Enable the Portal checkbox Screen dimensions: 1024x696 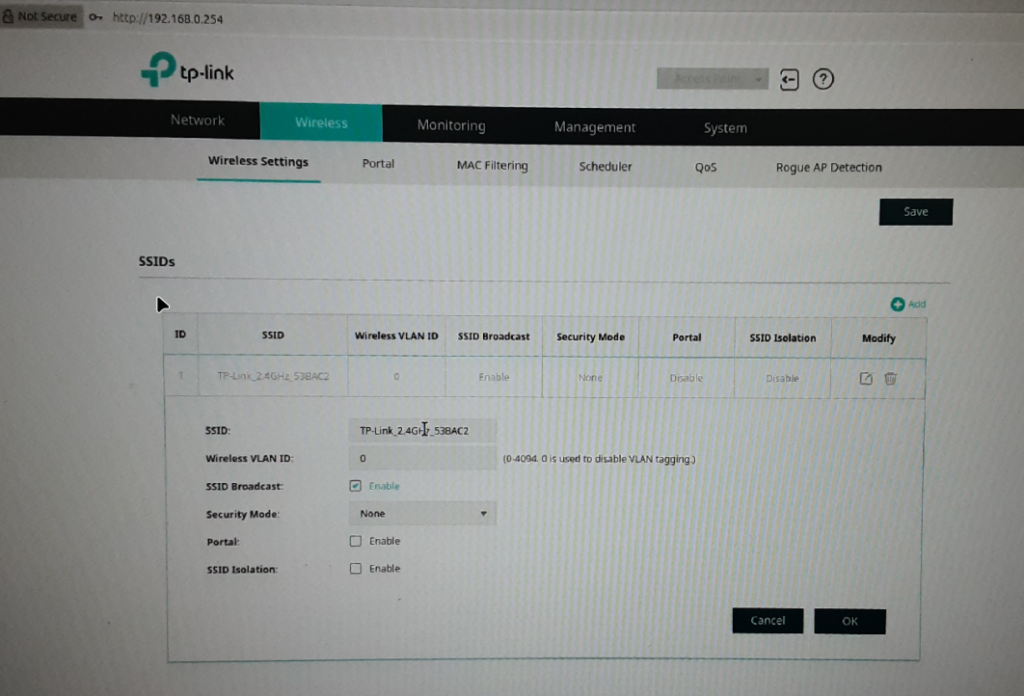point(355,541)
